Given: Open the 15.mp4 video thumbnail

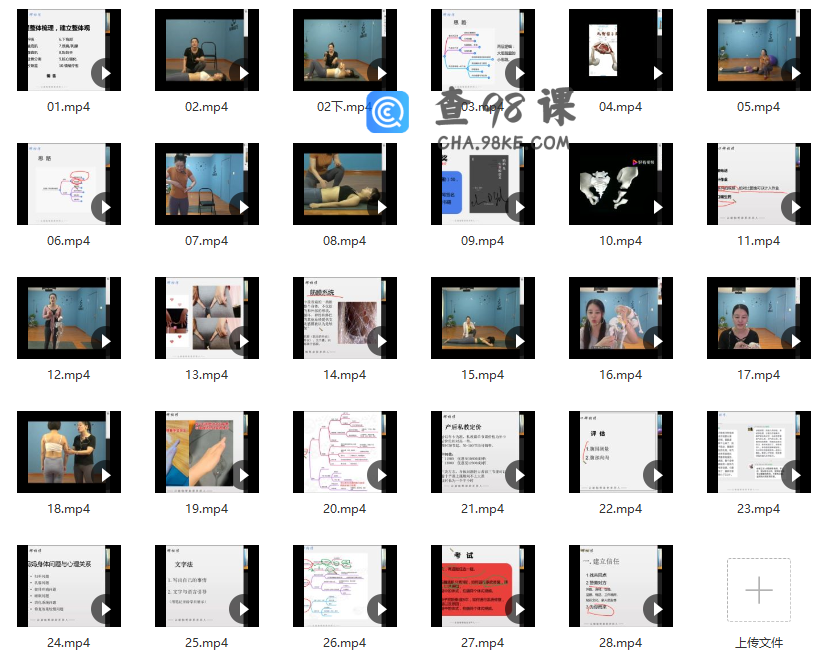Looking at the screenshot, I should (x=471, y=318).
